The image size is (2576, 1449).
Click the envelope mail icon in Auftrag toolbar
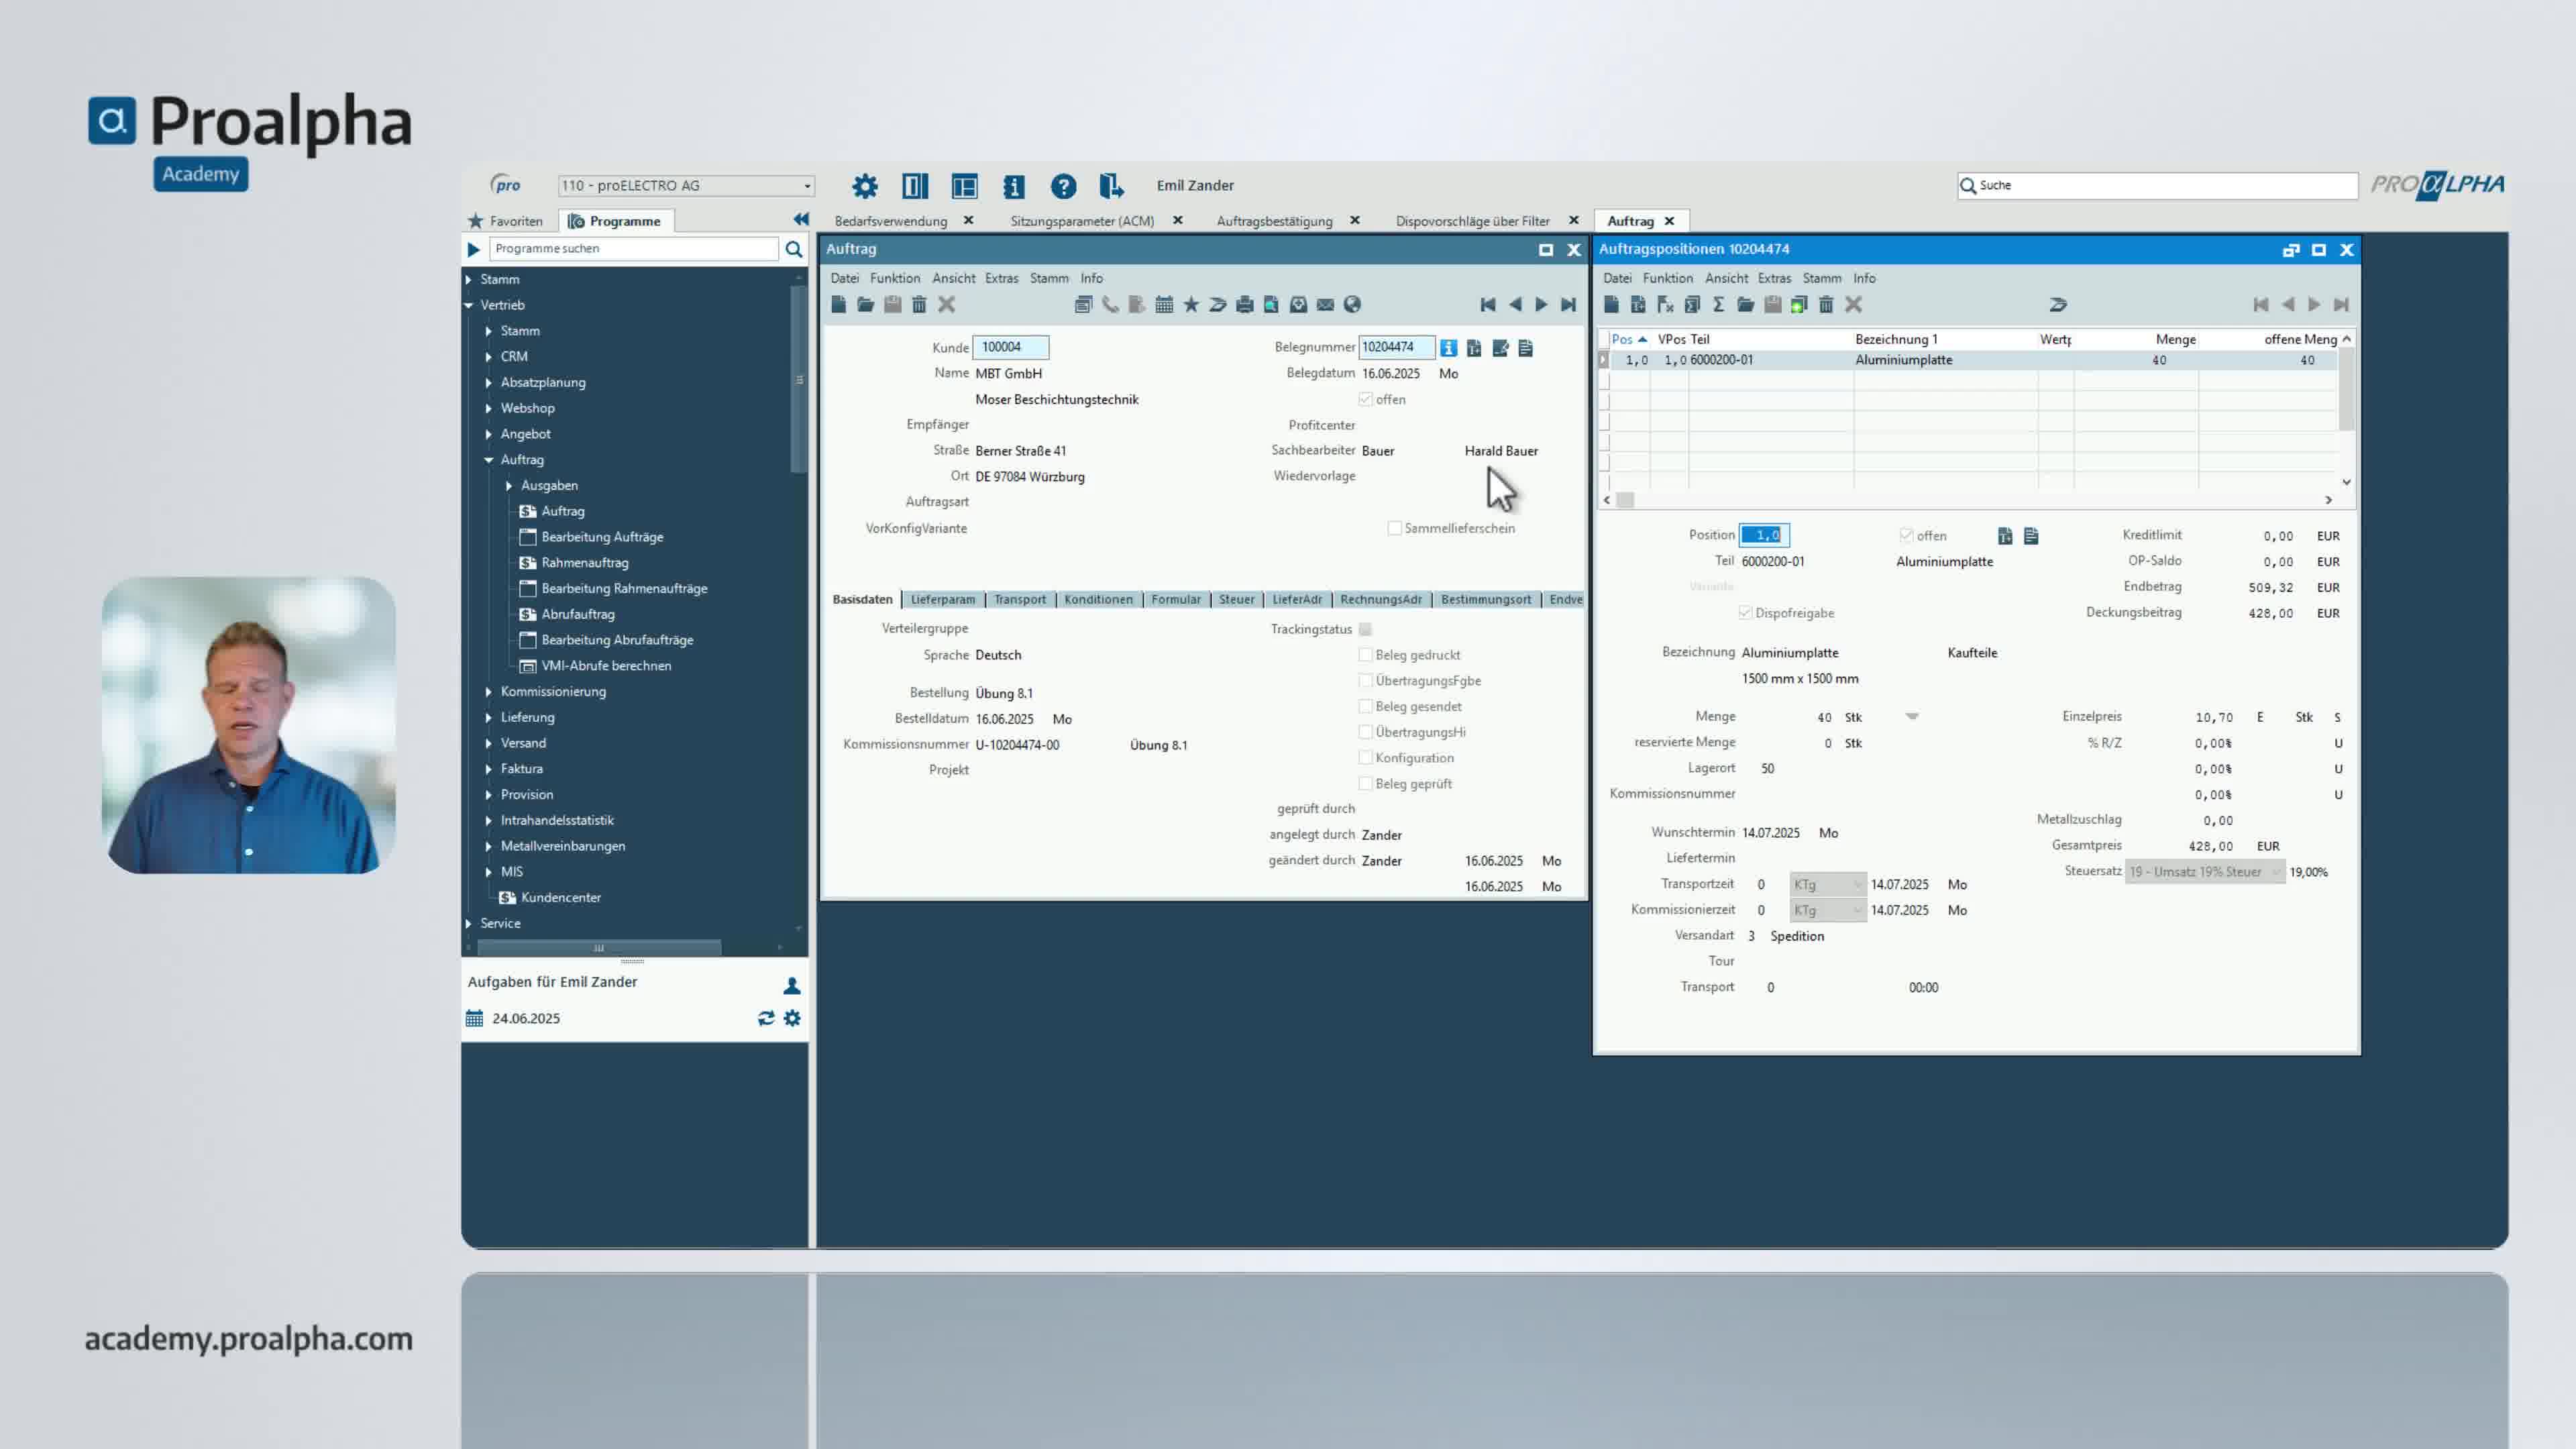coord(1325,305)
